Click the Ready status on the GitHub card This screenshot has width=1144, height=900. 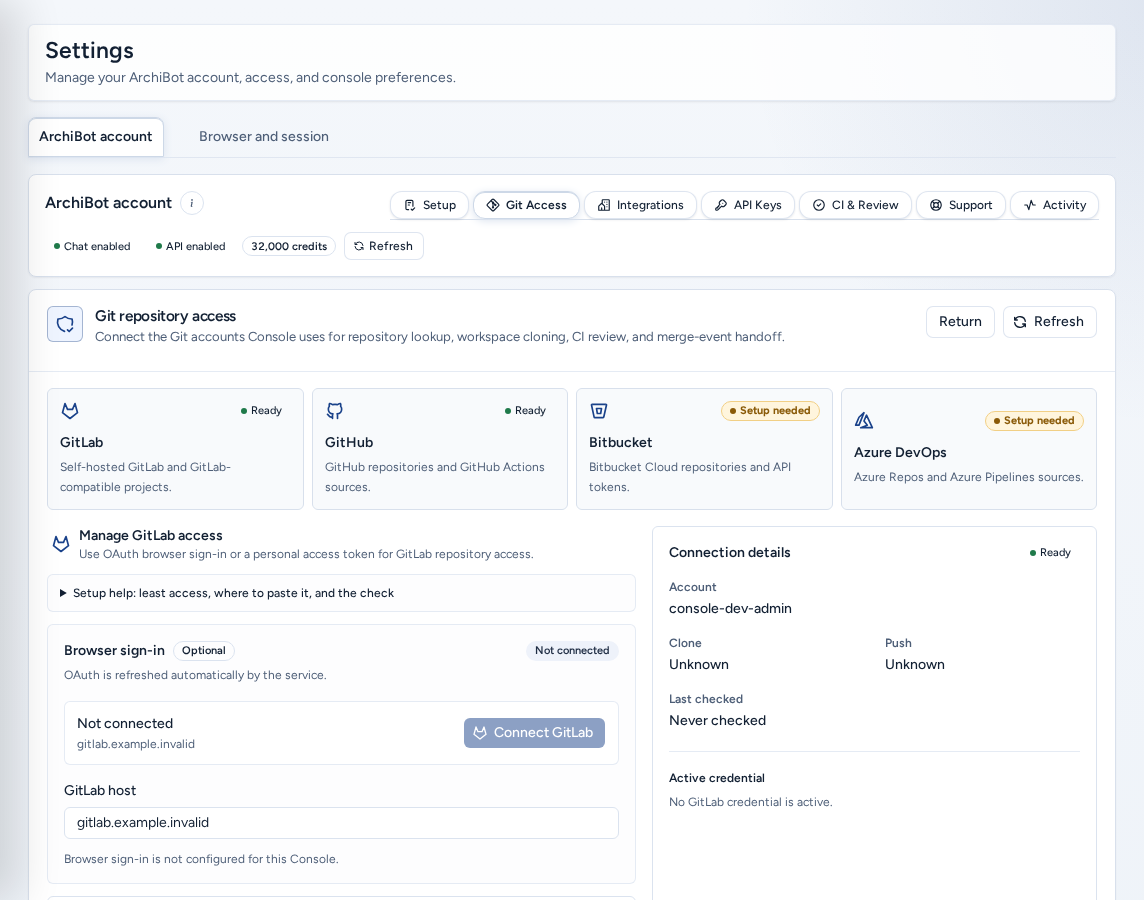pos(525,411)
